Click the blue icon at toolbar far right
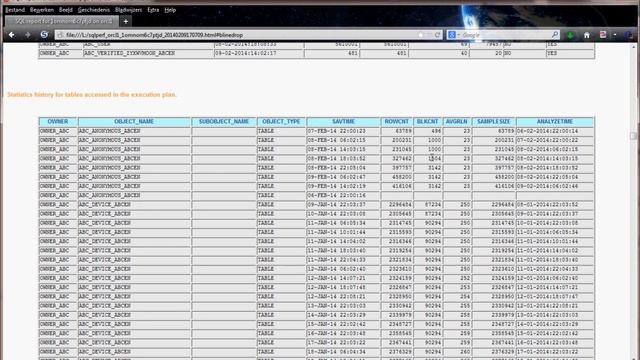The height and width of the screenshot is (360, 640). [629, 35]
